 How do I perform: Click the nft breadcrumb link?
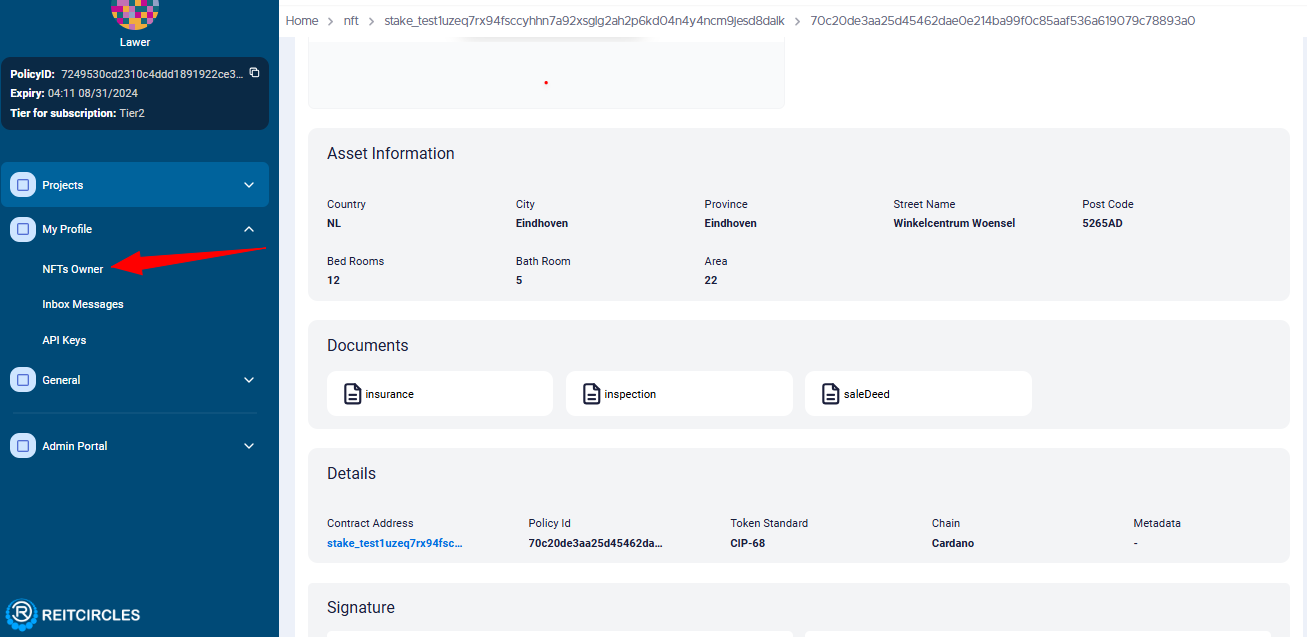351,20
